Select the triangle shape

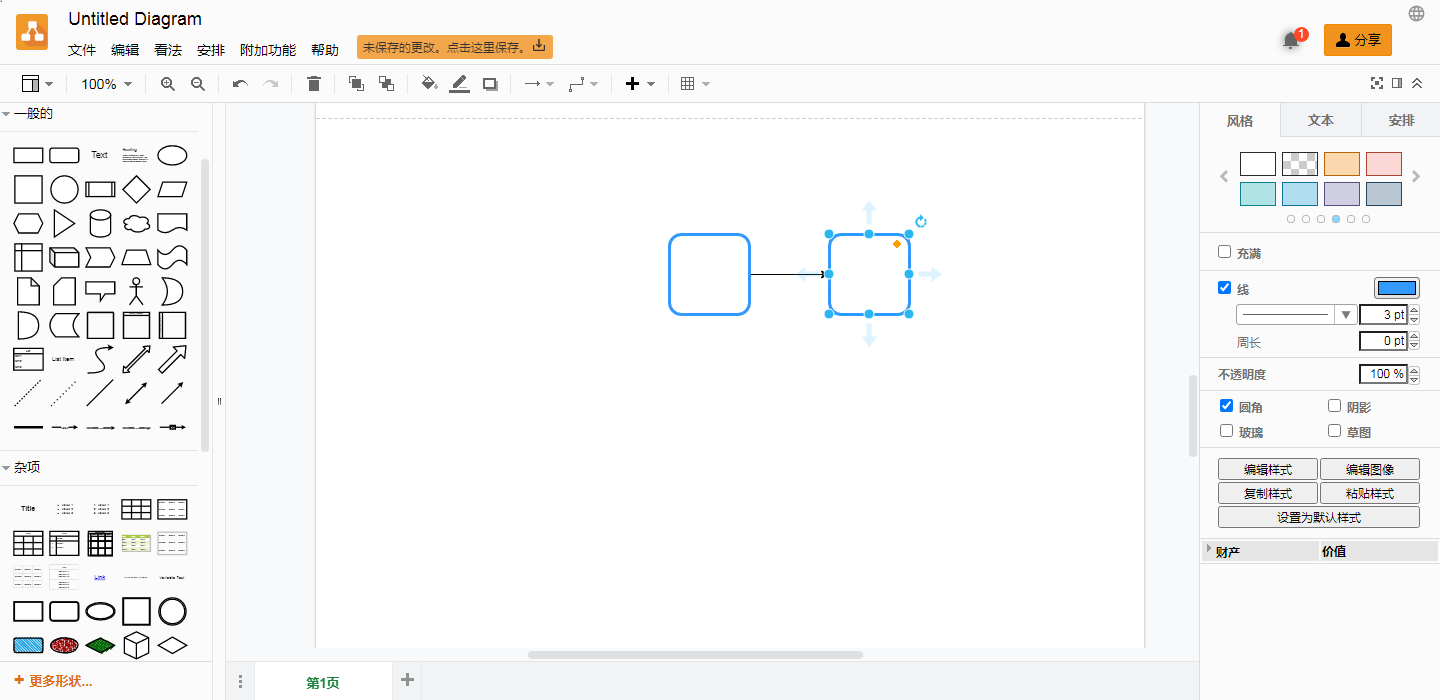64,223
